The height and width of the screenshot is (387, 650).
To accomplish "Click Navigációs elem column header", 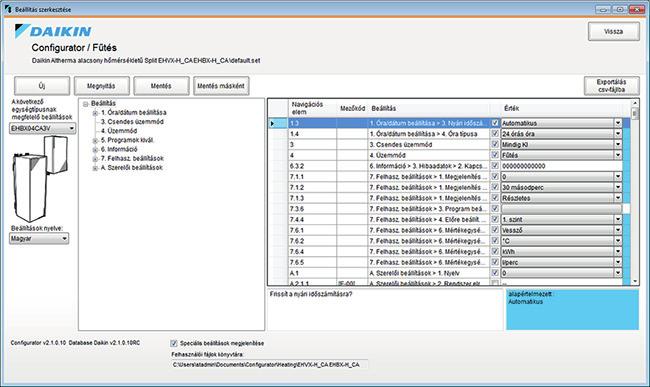I will (312, 108).
